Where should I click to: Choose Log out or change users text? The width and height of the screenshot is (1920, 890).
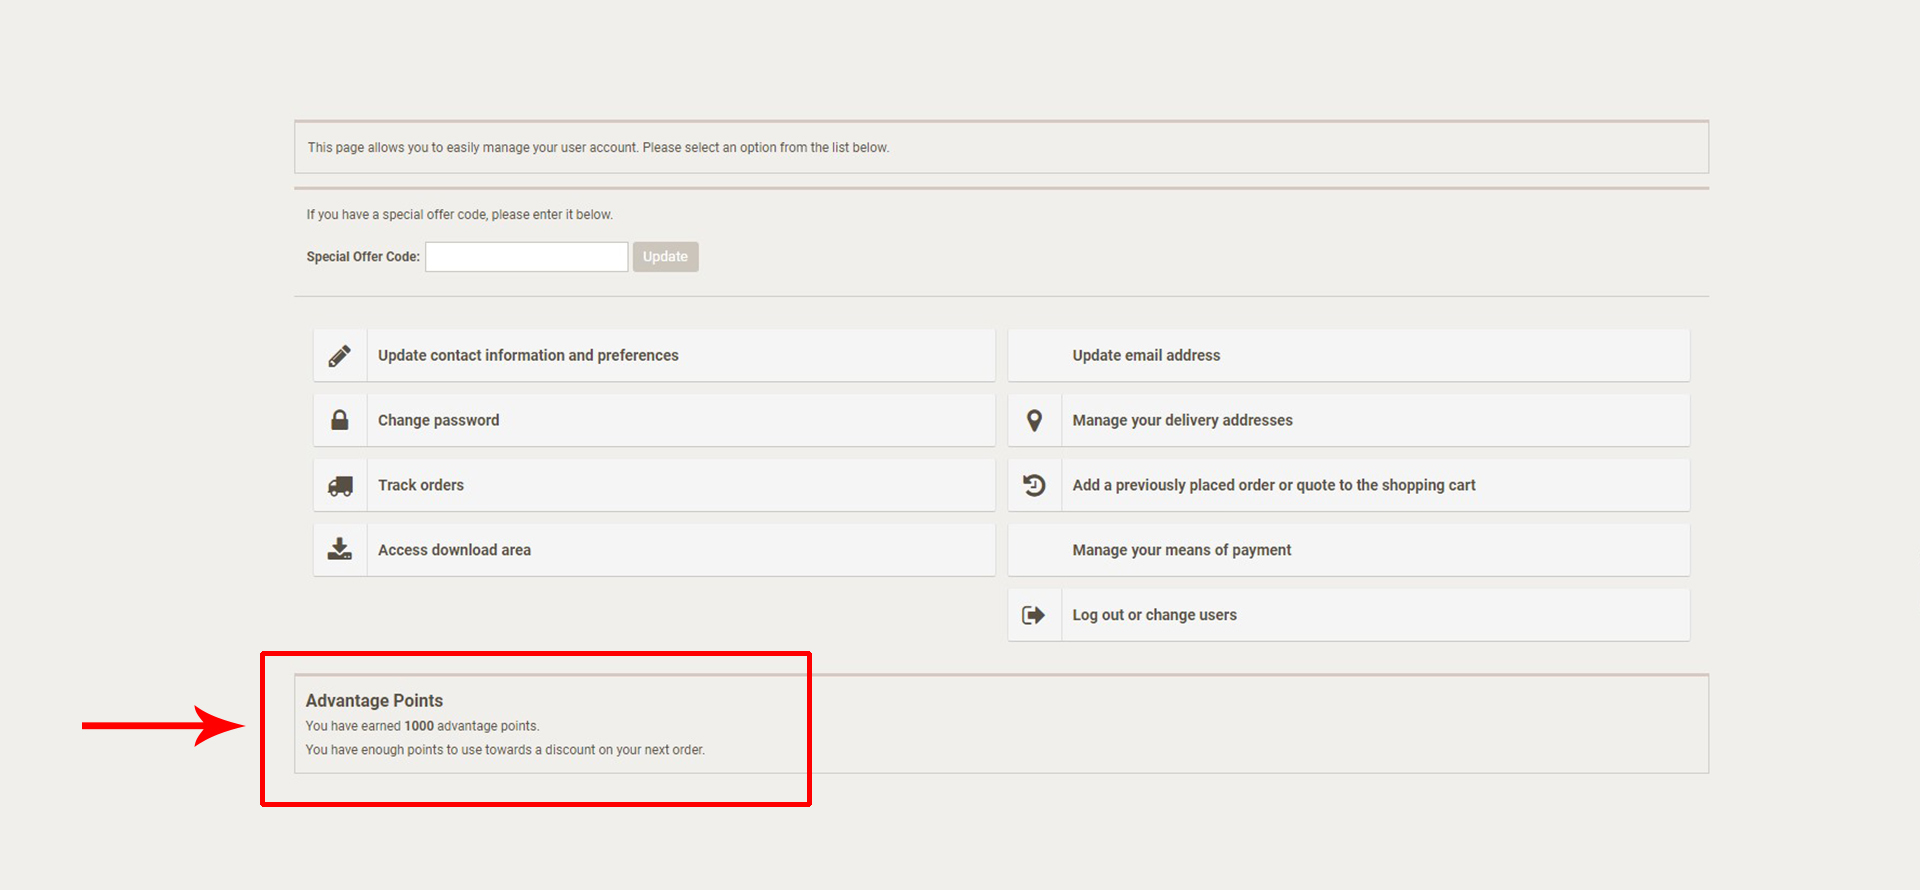[x=1154, y=615]
